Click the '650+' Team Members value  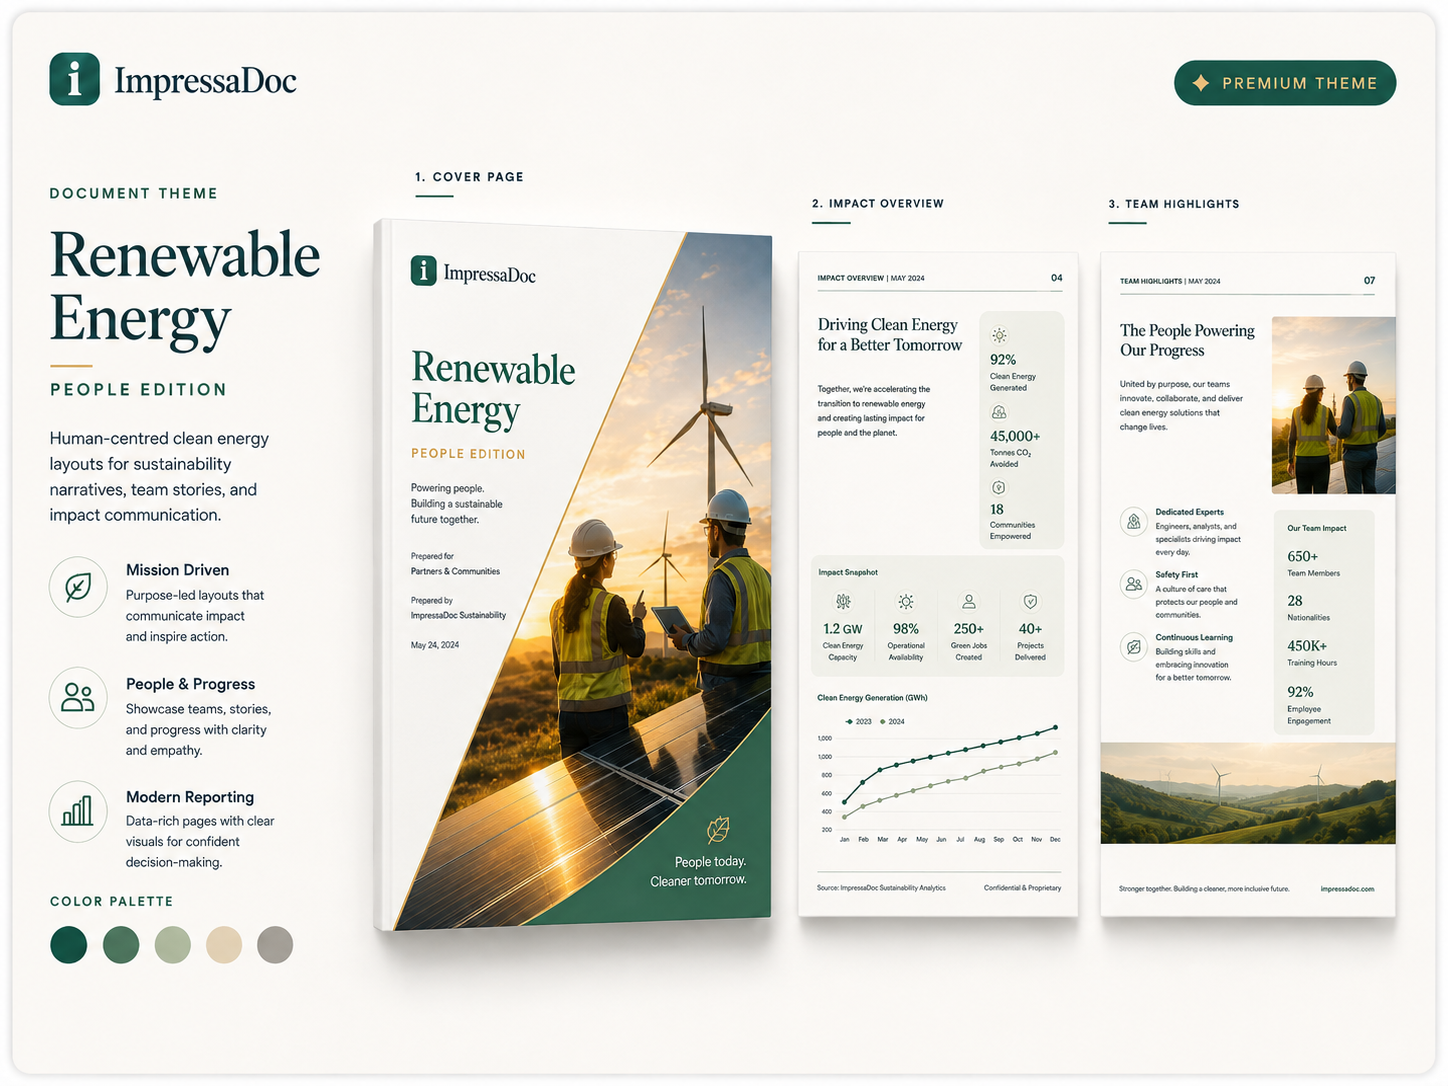coord(1303,557)
